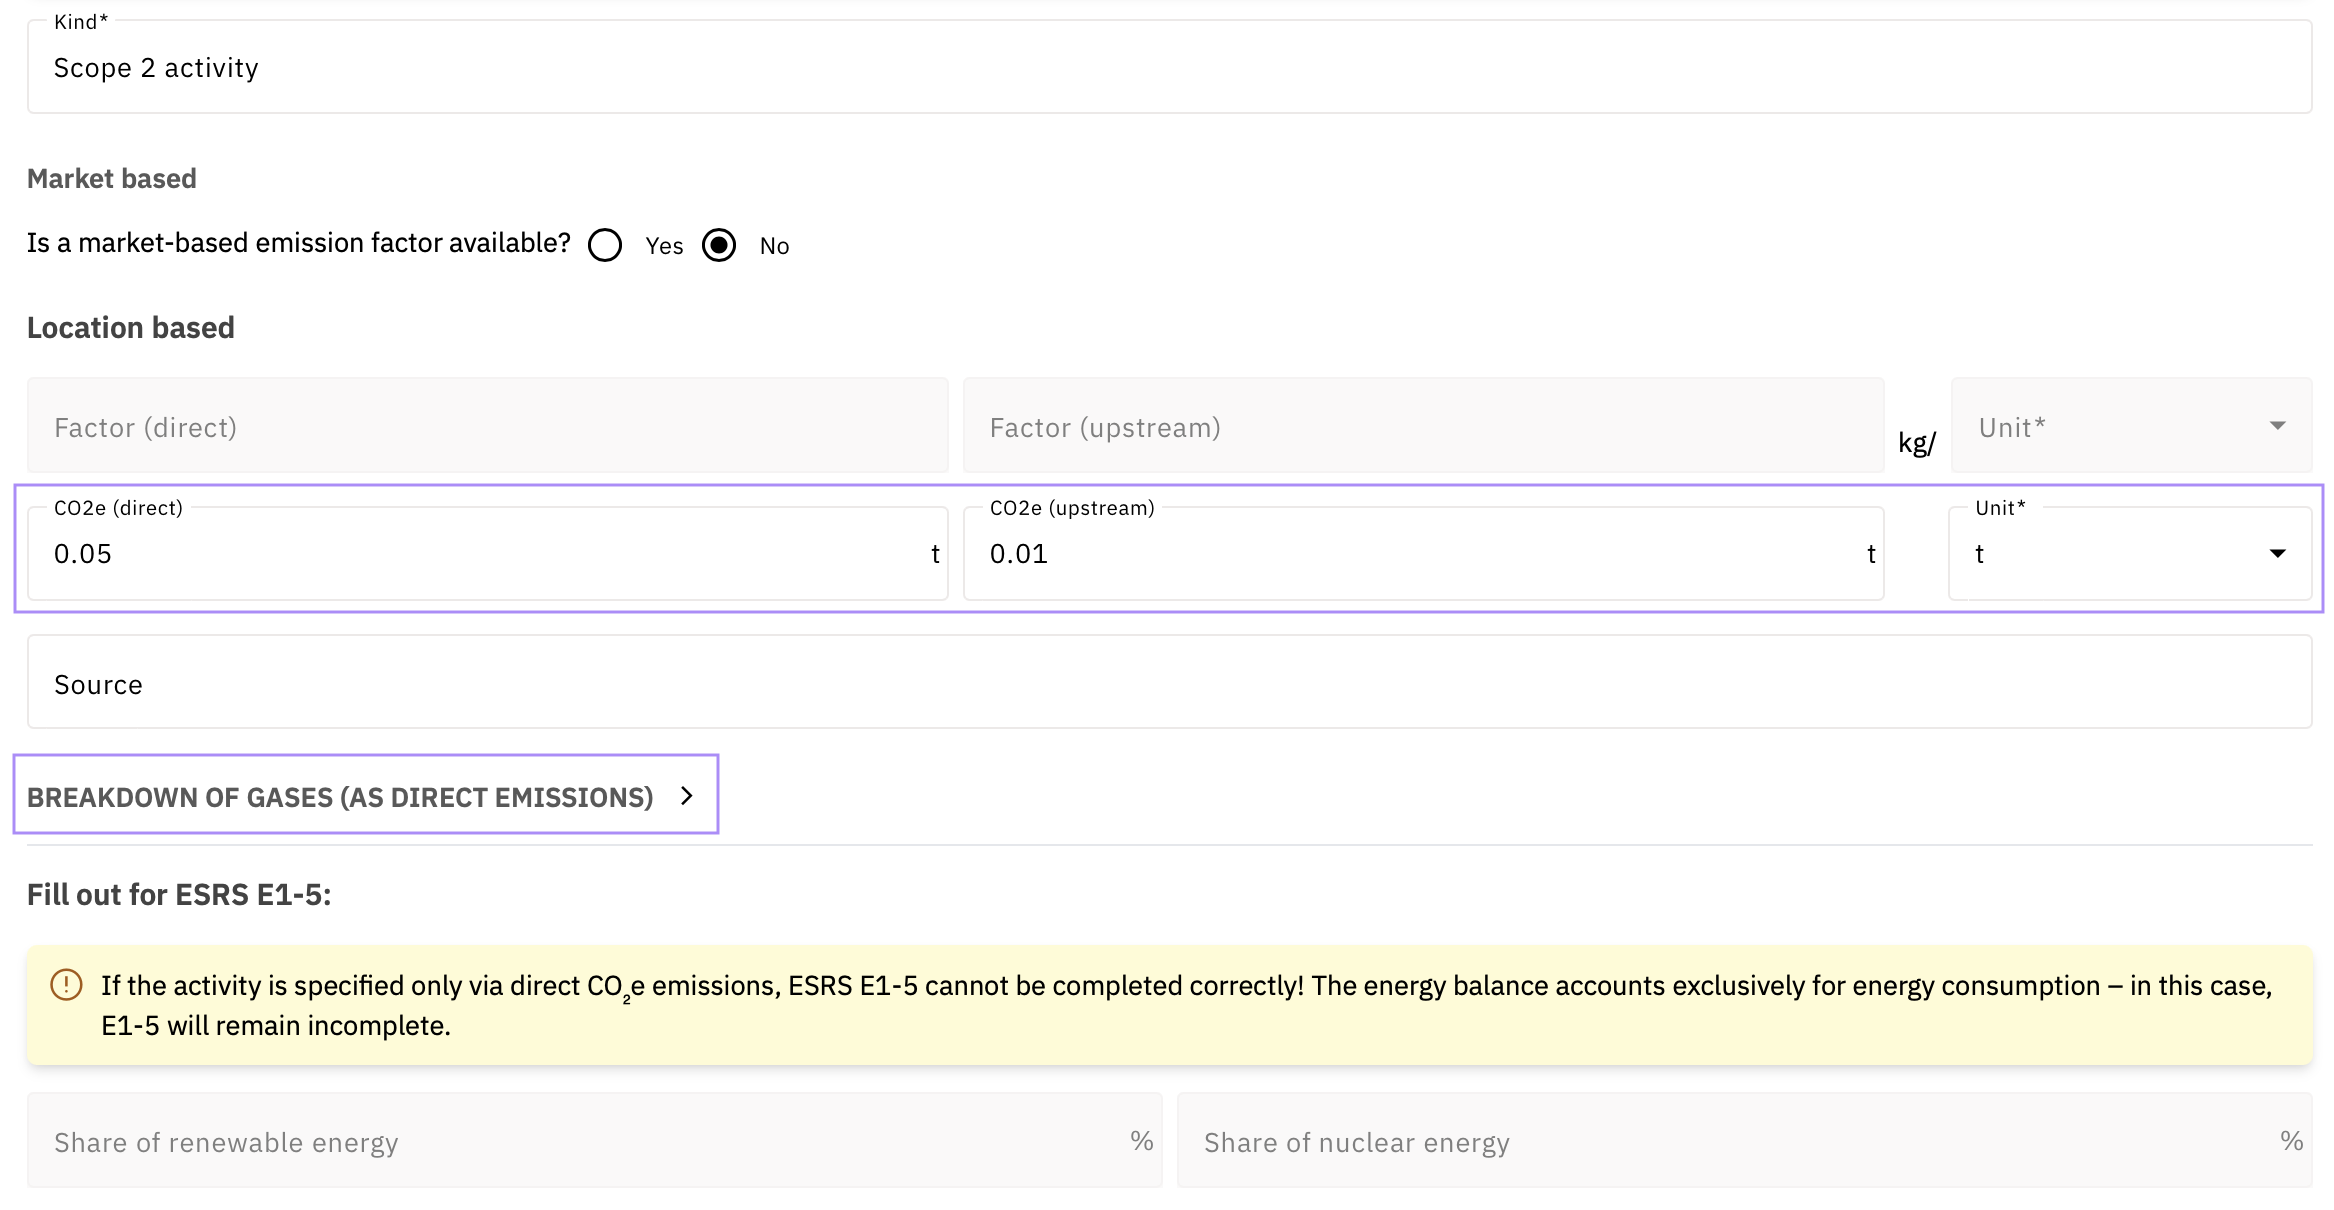The width and height of the screenshot is (2334, 1210).
Task: Click the warning icon in yellow notice
Action: [66, 985]
